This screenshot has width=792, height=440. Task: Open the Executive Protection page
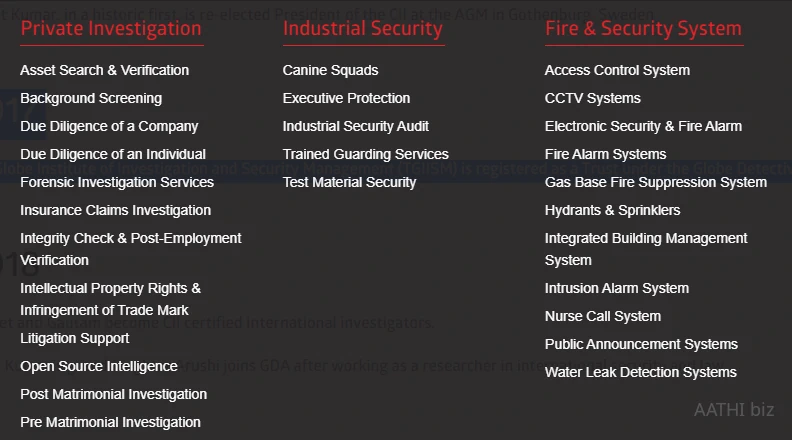(x=346, y=98)
